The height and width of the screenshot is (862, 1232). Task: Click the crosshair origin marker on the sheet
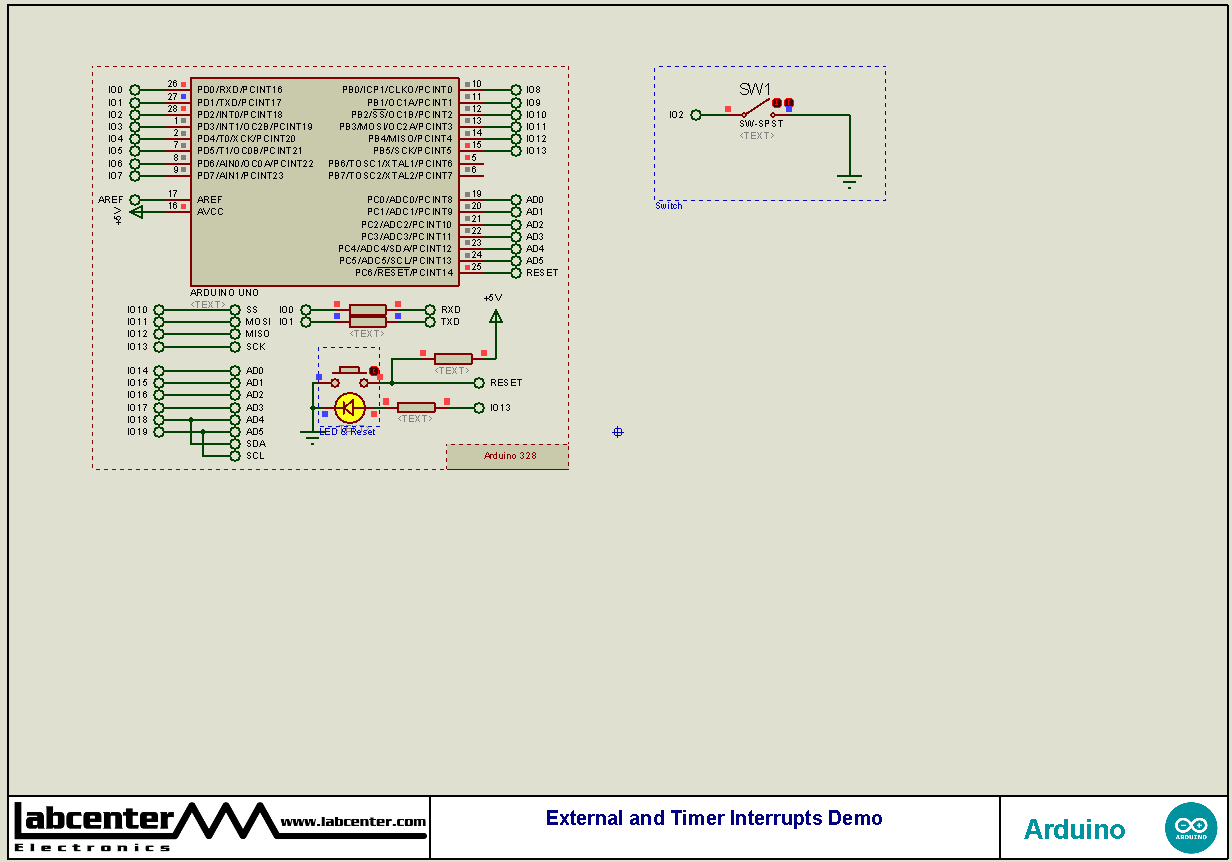(617, 431)
